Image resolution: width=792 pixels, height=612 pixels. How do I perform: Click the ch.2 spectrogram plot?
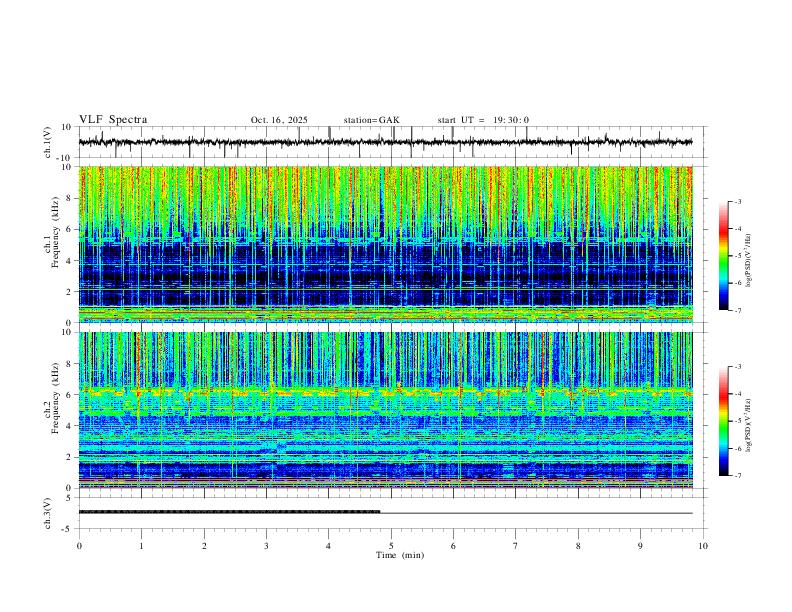point(385,410)
